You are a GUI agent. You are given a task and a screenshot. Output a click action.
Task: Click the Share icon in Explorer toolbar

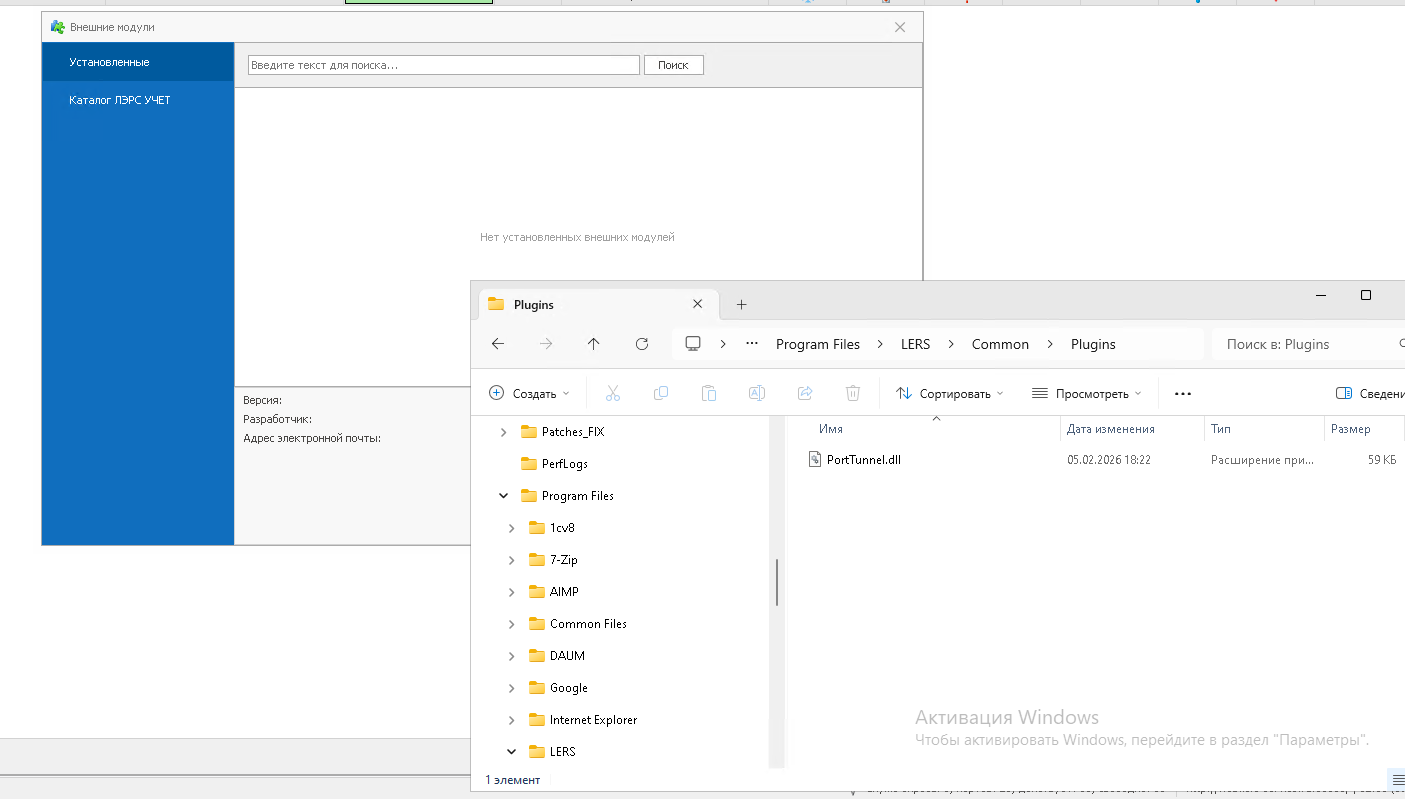805,394
